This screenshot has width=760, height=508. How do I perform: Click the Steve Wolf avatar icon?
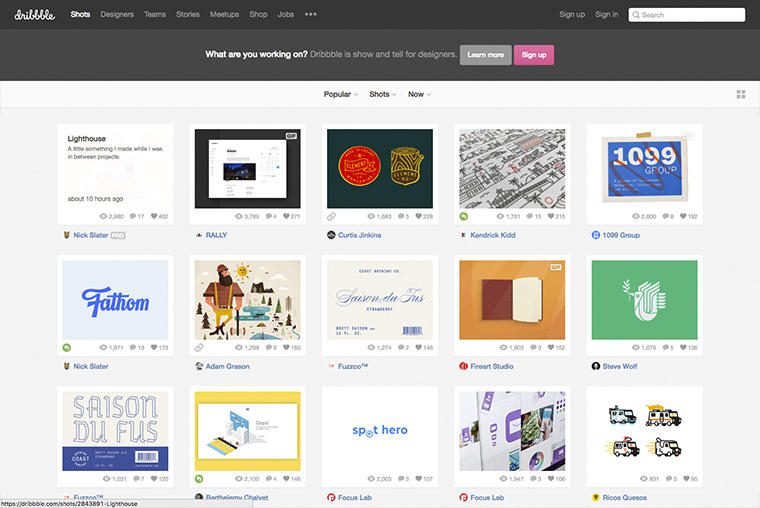(596, 366)
